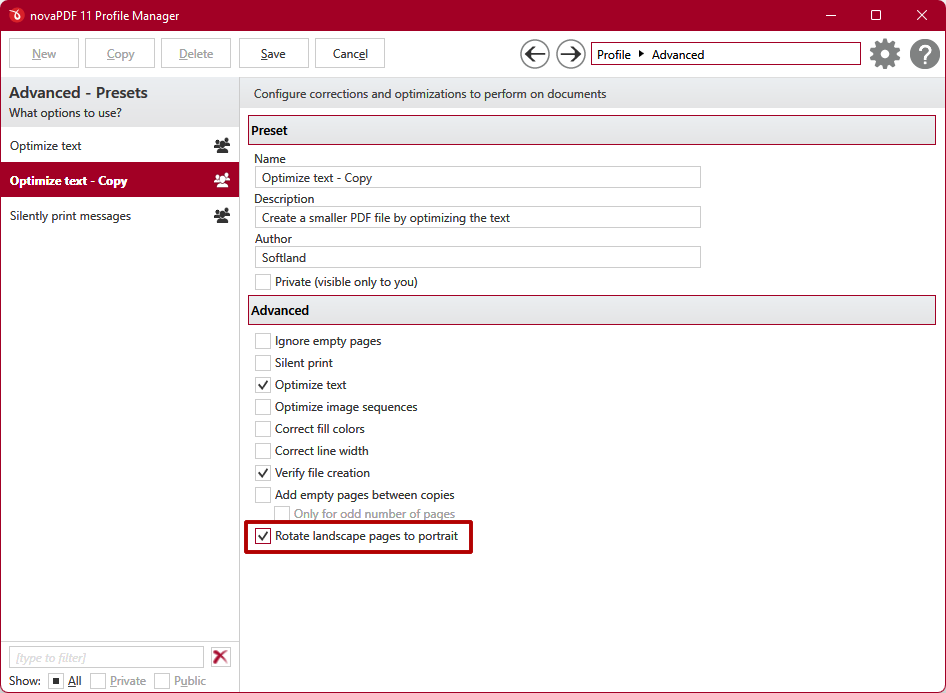
Task: Click the Description input field
Action: tap(477, 217)
